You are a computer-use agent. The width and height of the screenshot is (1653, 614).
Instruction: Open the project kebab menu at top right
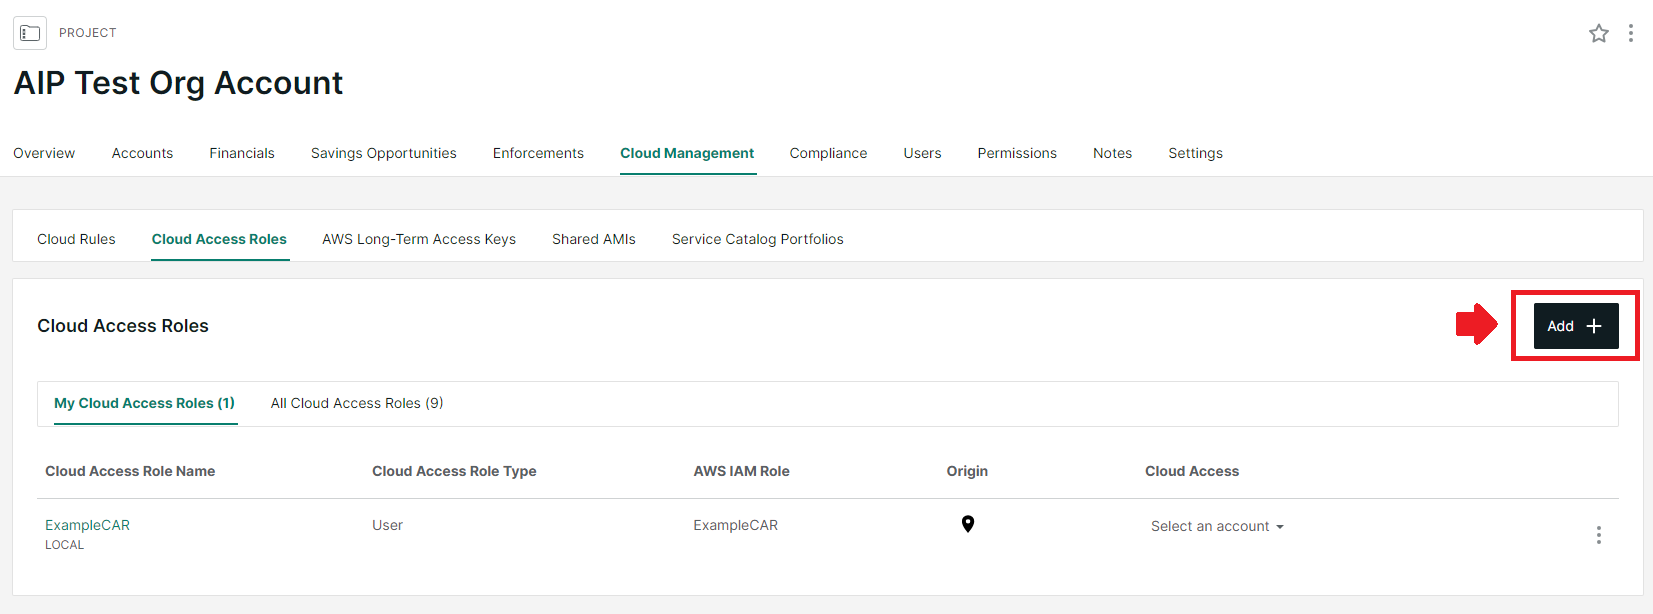pos(1630,33)
